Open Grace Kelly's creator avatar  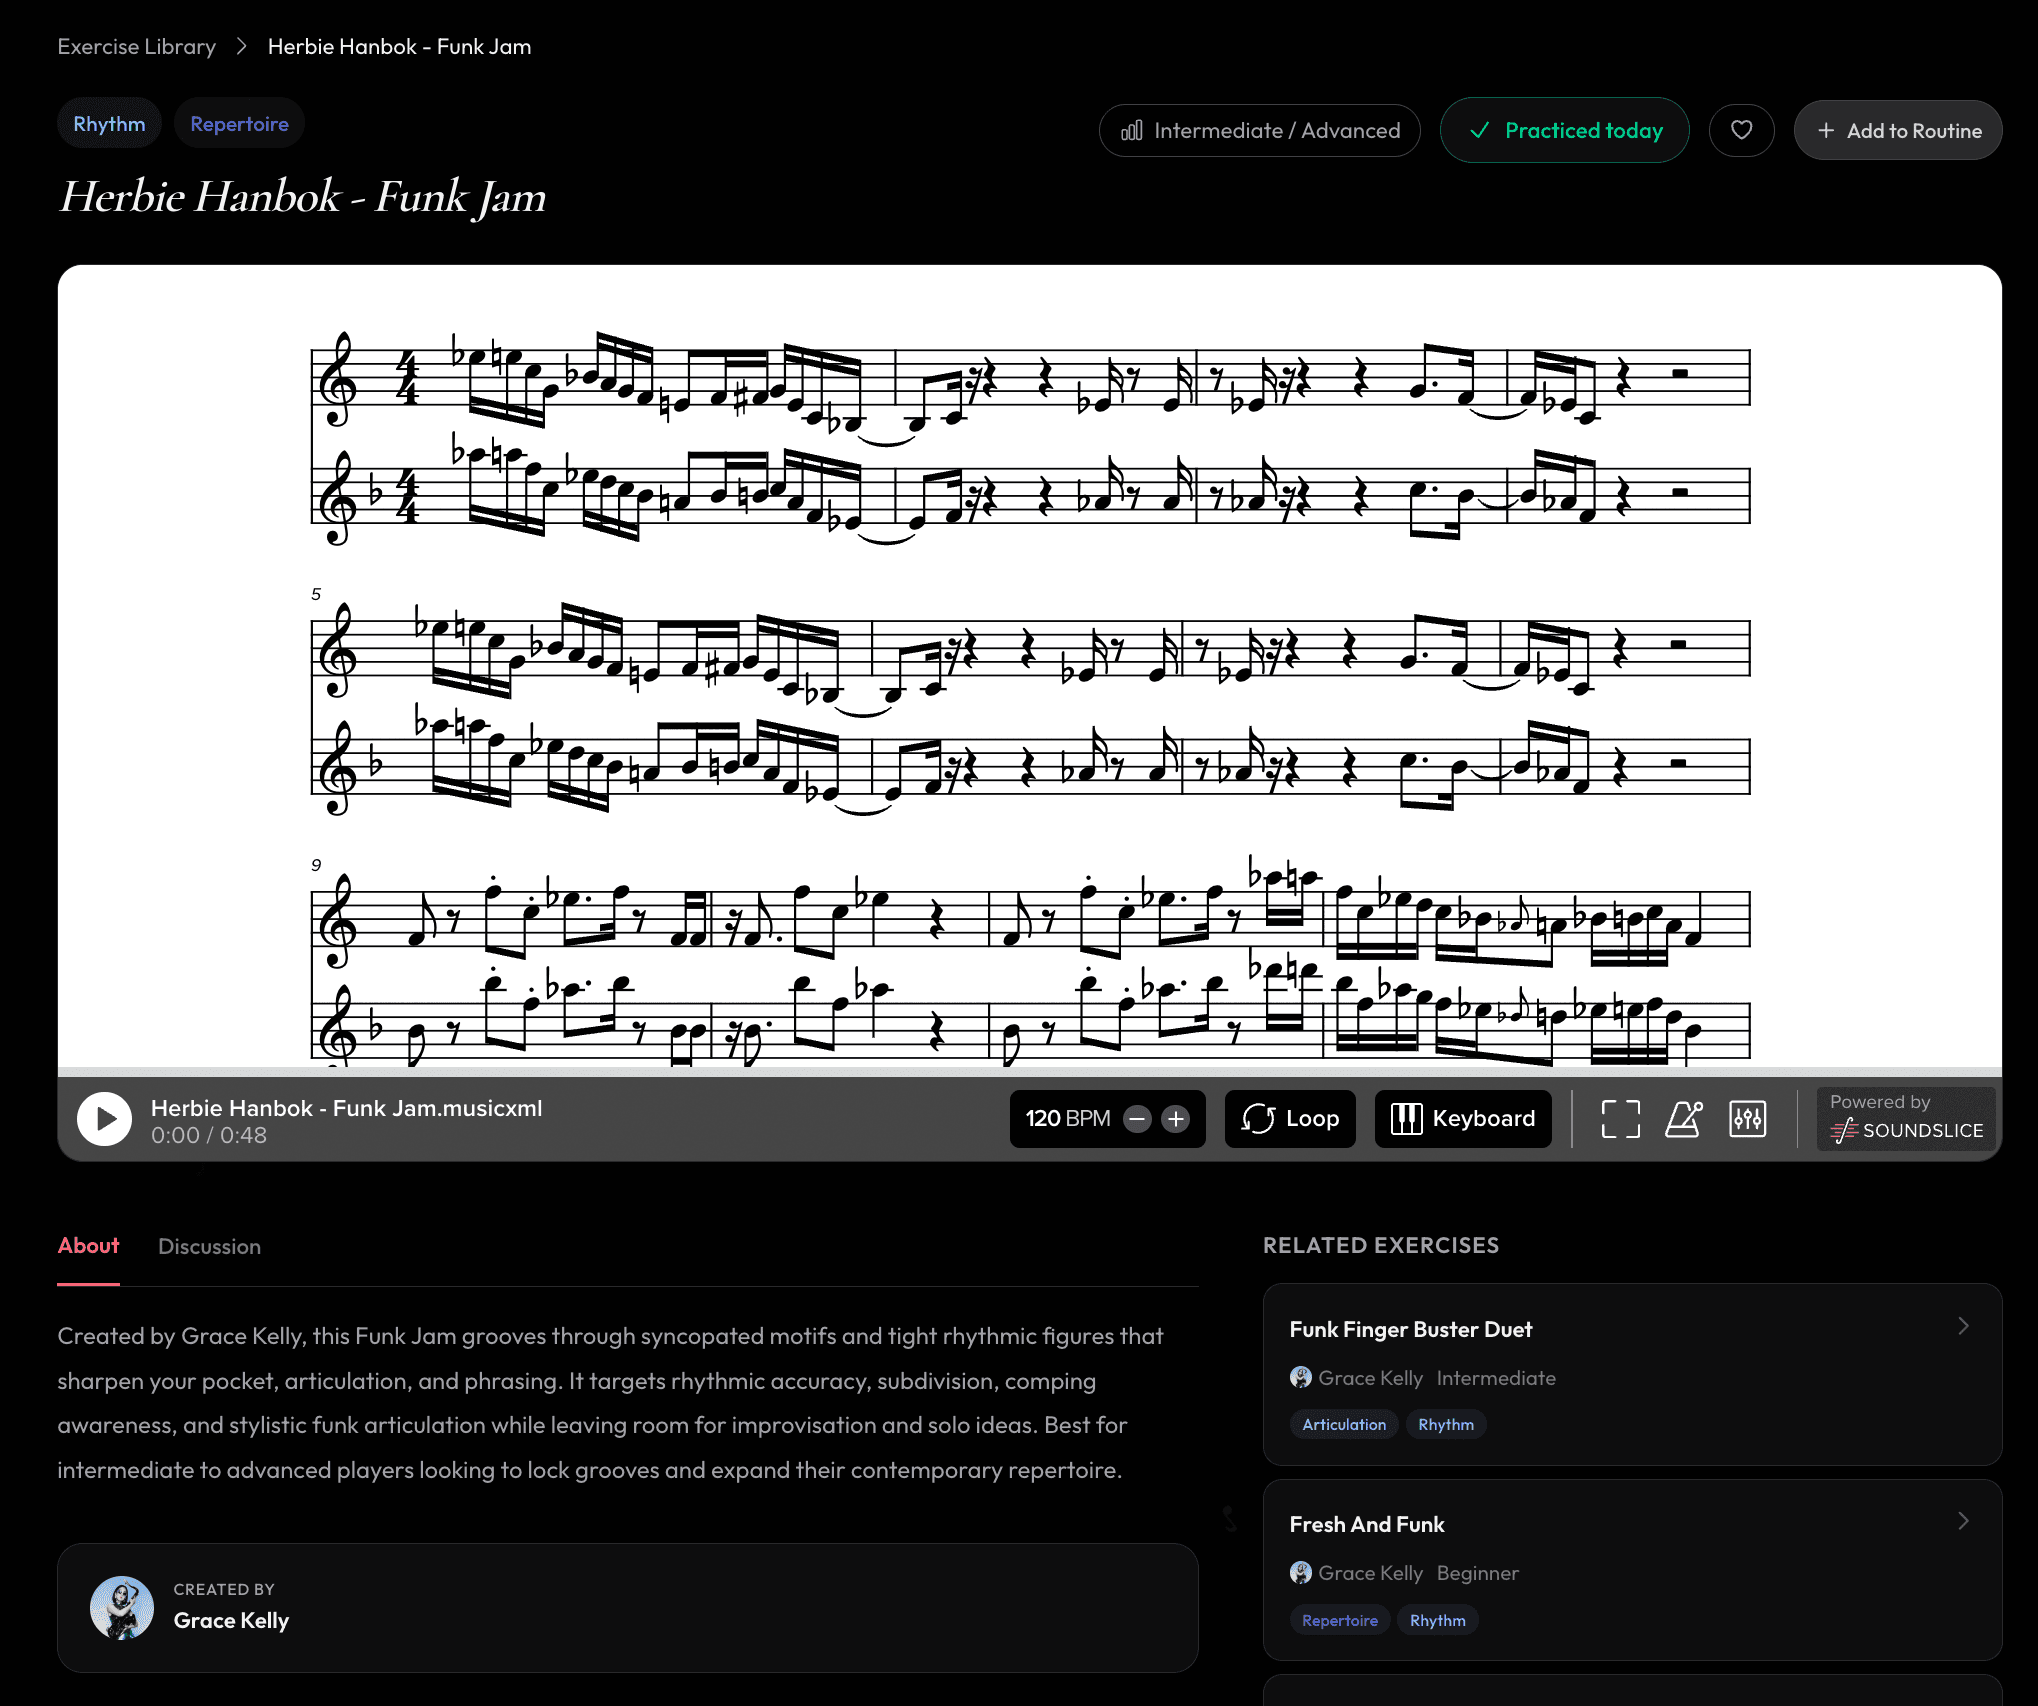122,1608
